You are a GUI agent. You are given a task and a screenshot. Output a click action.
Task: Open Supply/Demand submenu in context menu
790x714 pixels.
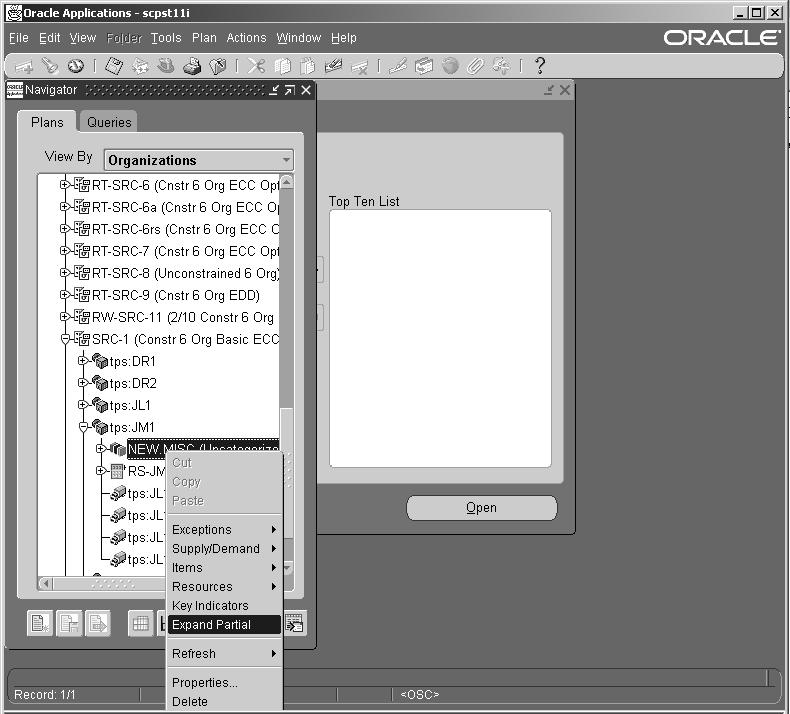point(224,549)
